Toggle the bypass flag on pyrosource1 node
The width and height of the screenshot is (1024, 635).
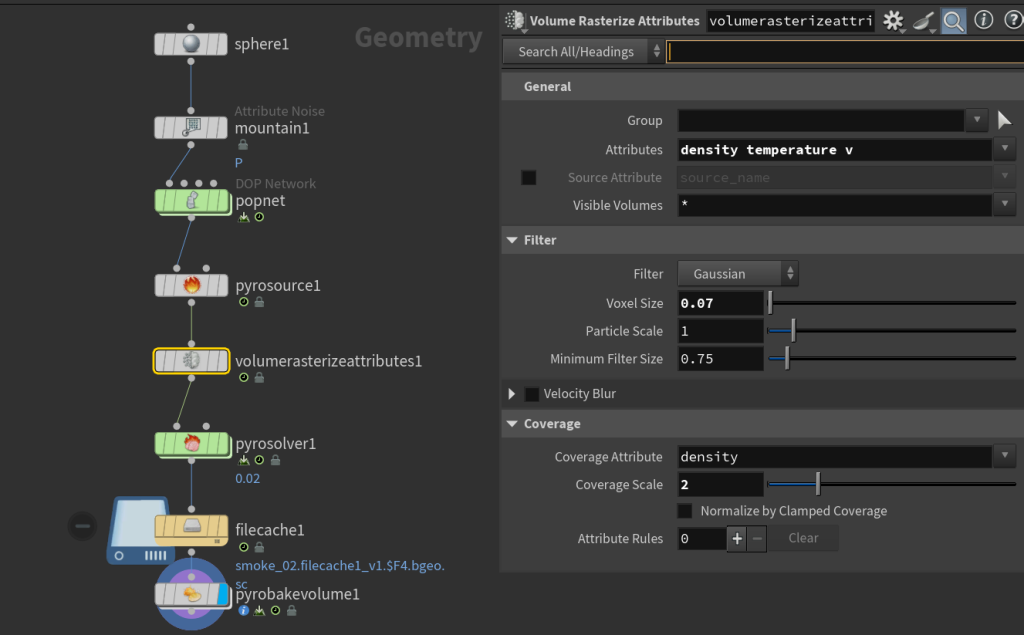click(x=162, y=285)
